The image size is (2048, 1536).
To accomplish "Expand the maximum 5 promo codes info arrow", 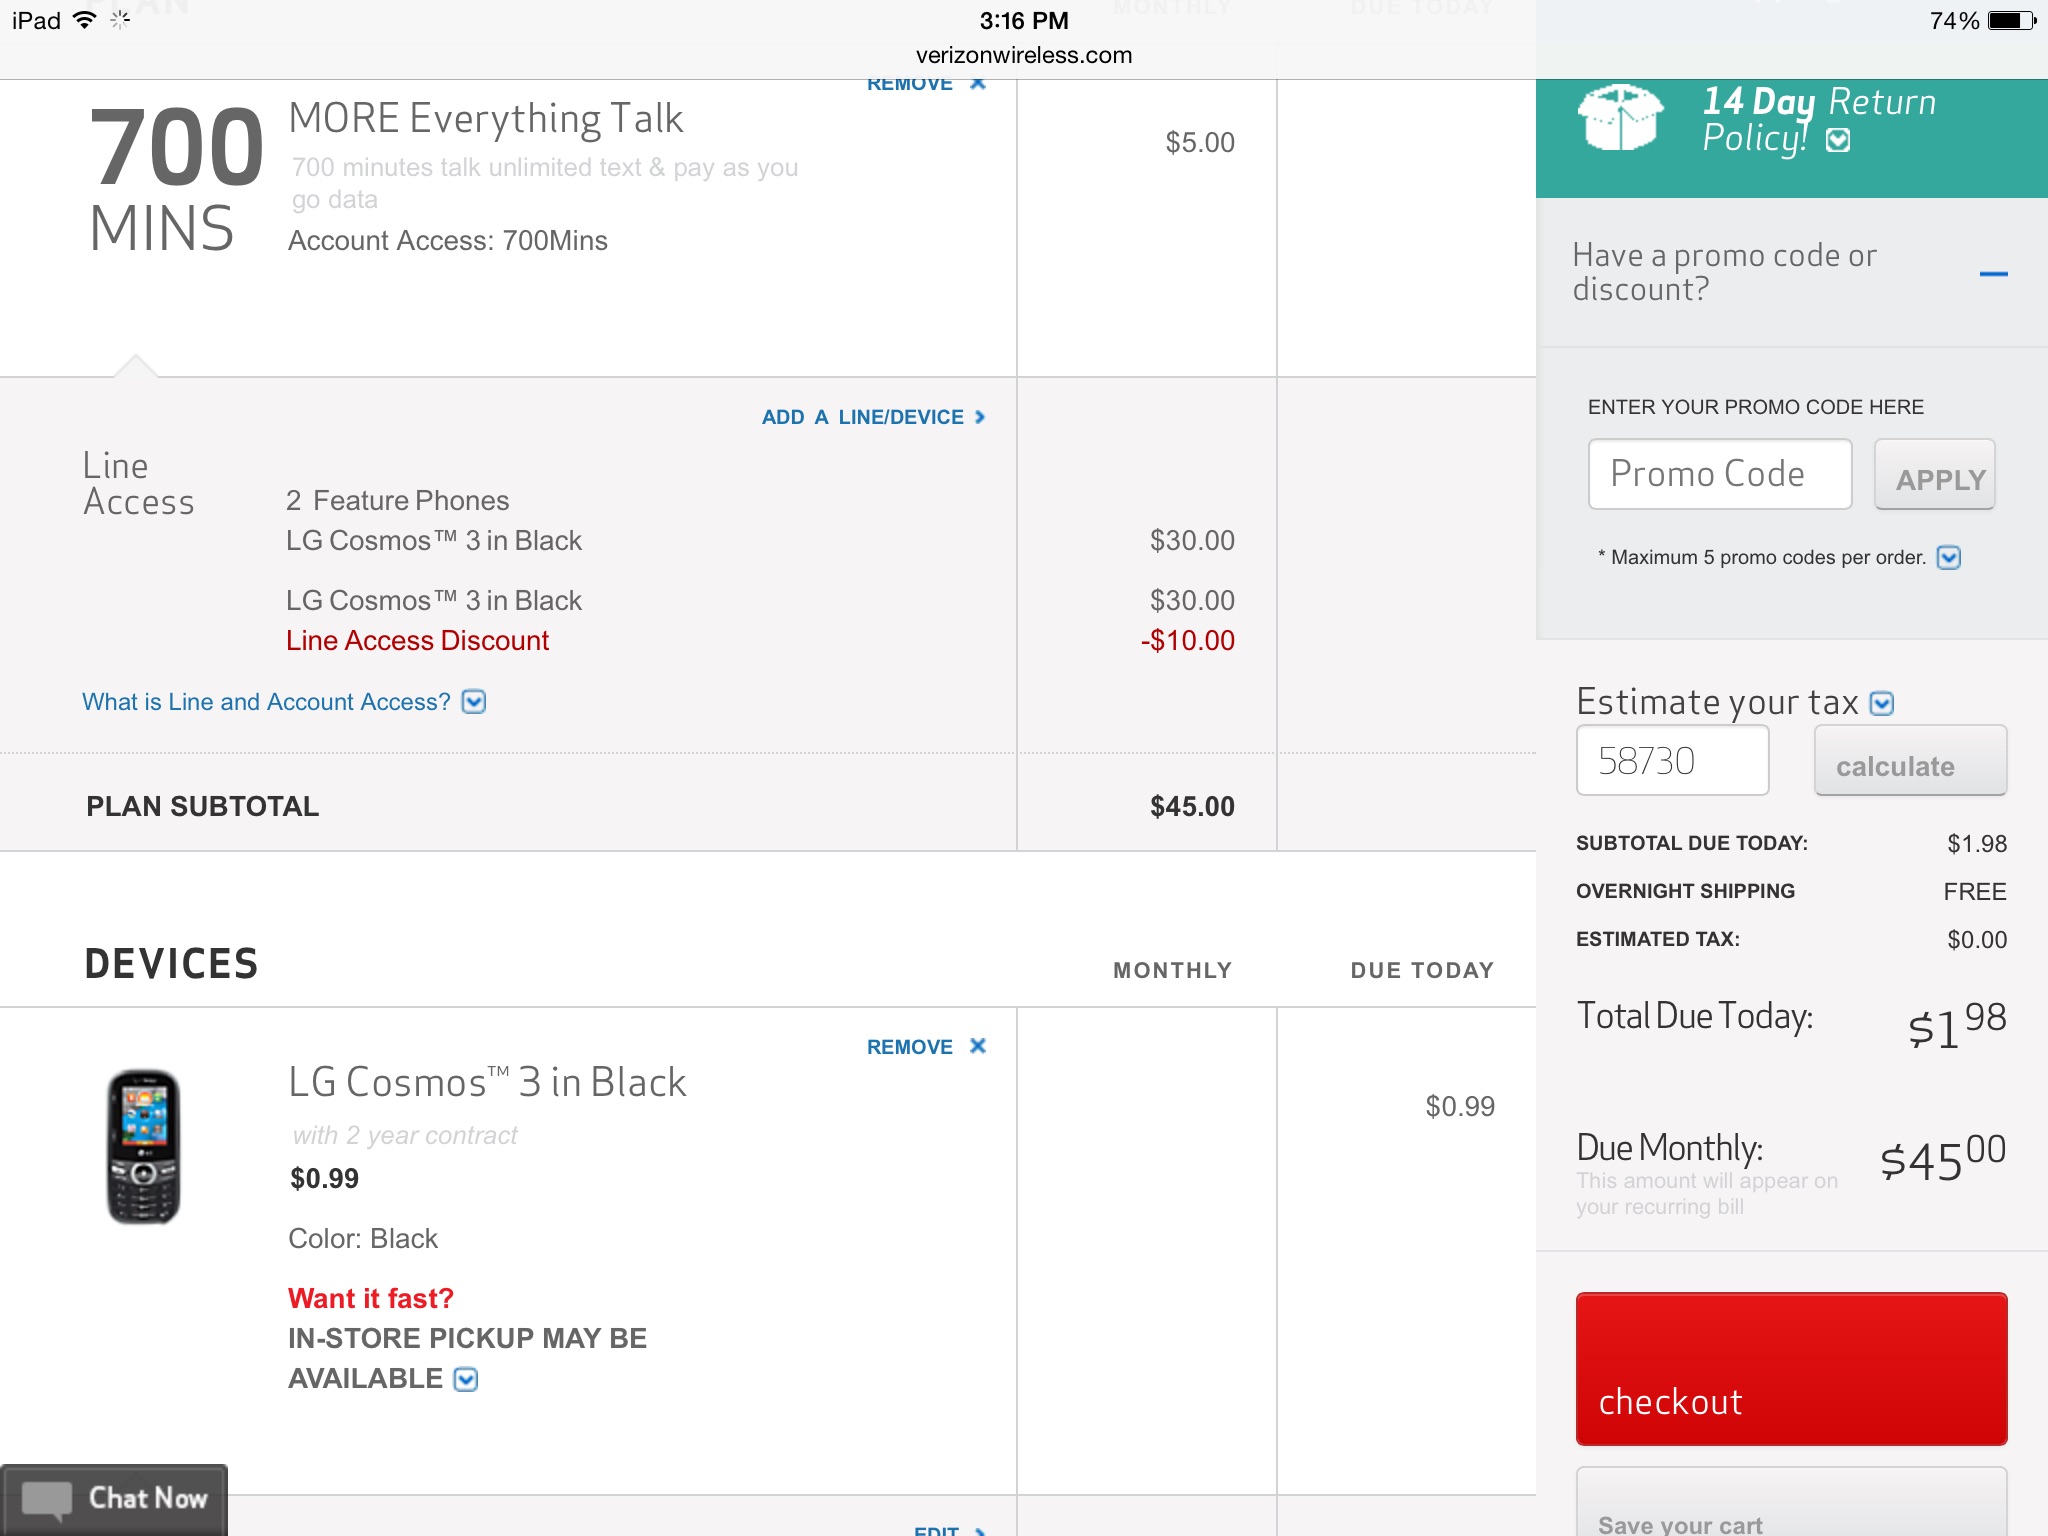I will pyautogui.click(x=1949, y=557).
